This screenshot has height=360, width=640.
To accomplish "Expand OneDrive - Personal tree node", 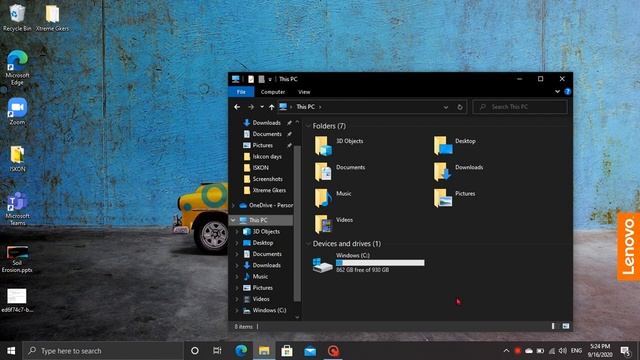I will [233, 205].
